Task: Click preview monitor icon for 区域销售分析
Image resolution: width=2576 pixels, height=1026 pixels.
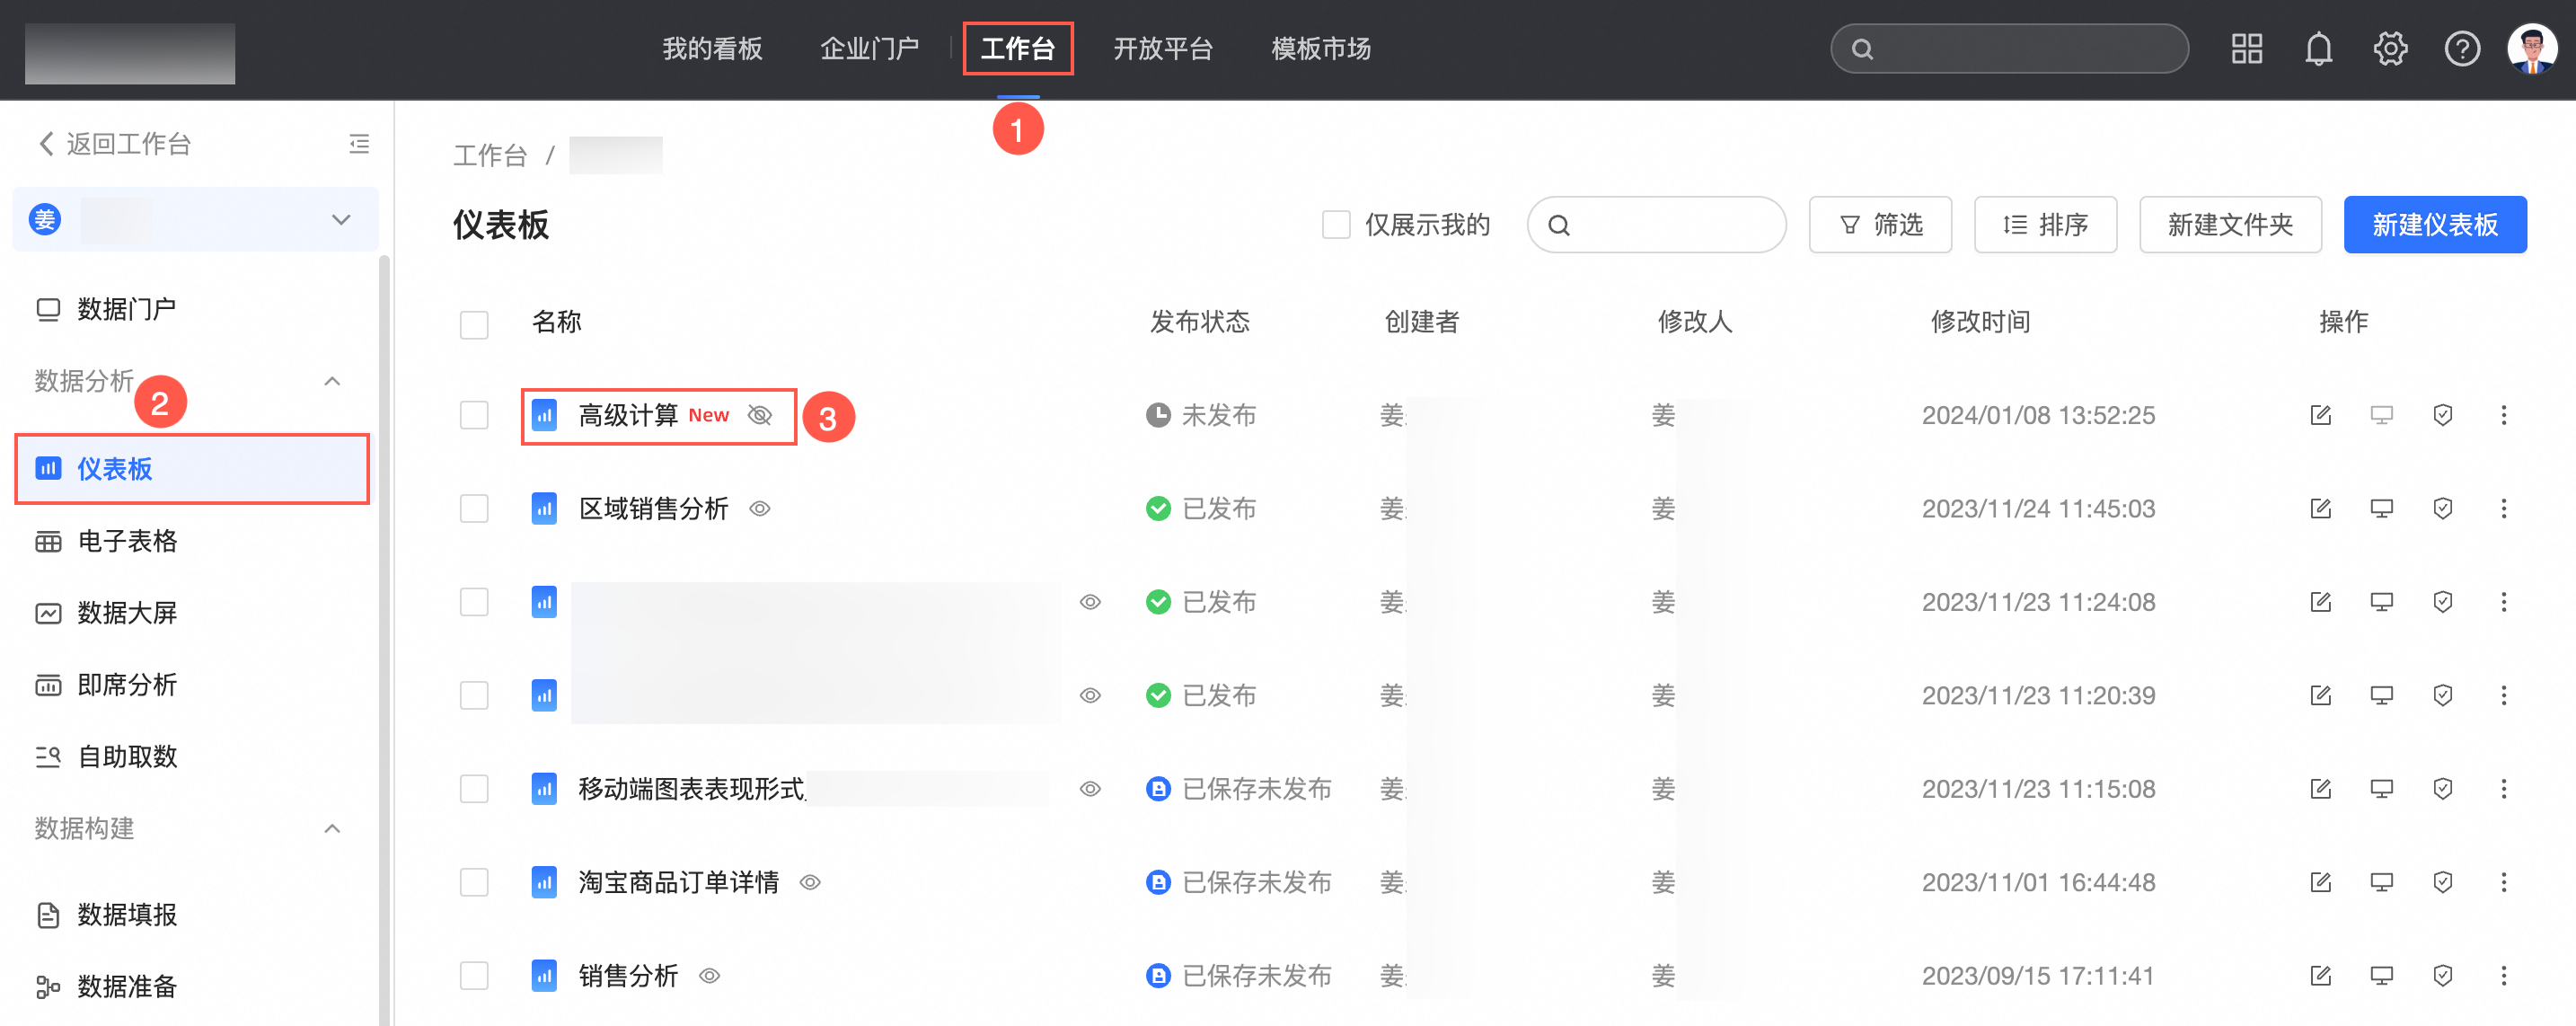Action: (x=2381, y=509)
